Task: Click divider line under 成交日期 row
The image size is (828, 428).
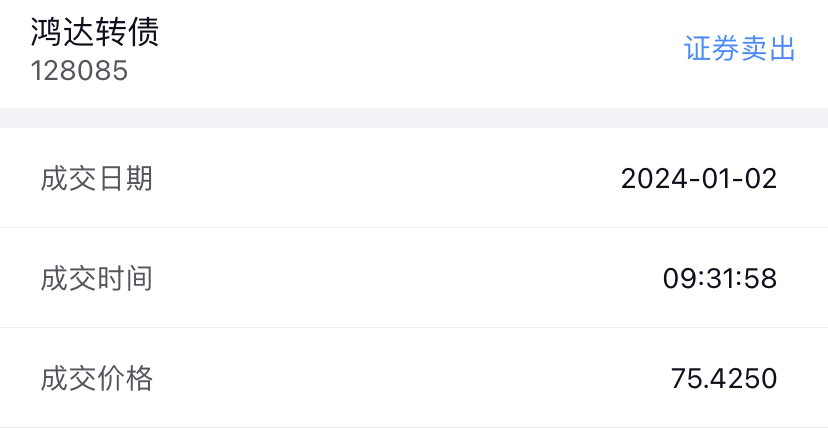Action: [414, 227]
